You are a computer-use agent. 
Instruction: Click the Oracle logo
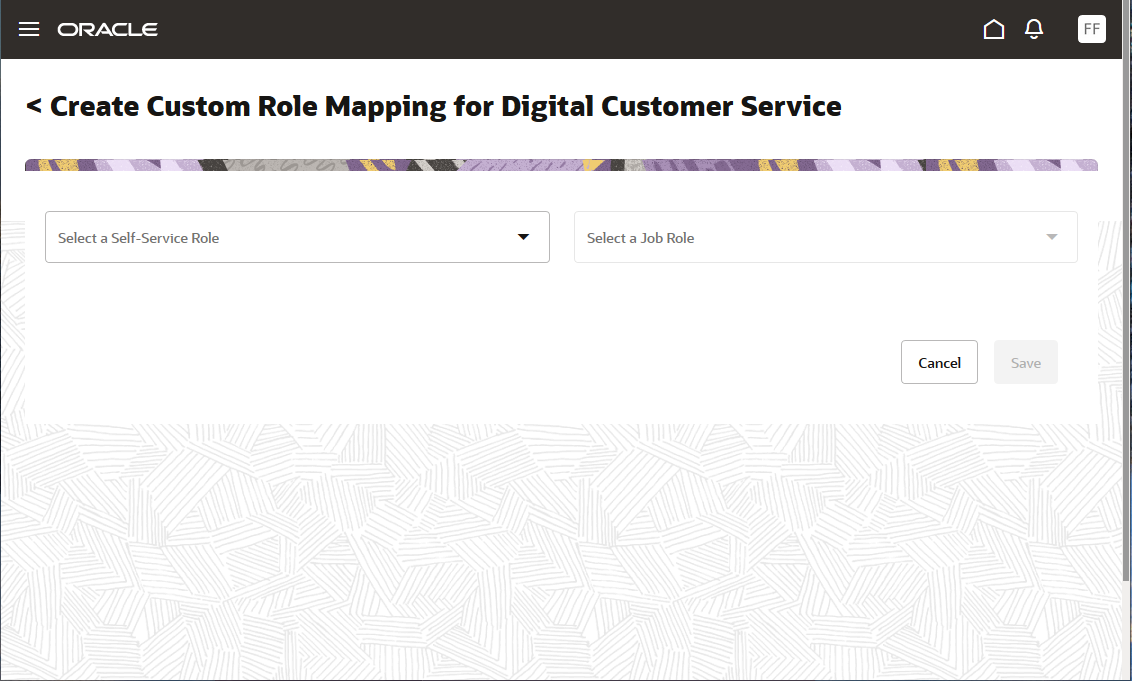pyautogui.click(x=108, y=29)
